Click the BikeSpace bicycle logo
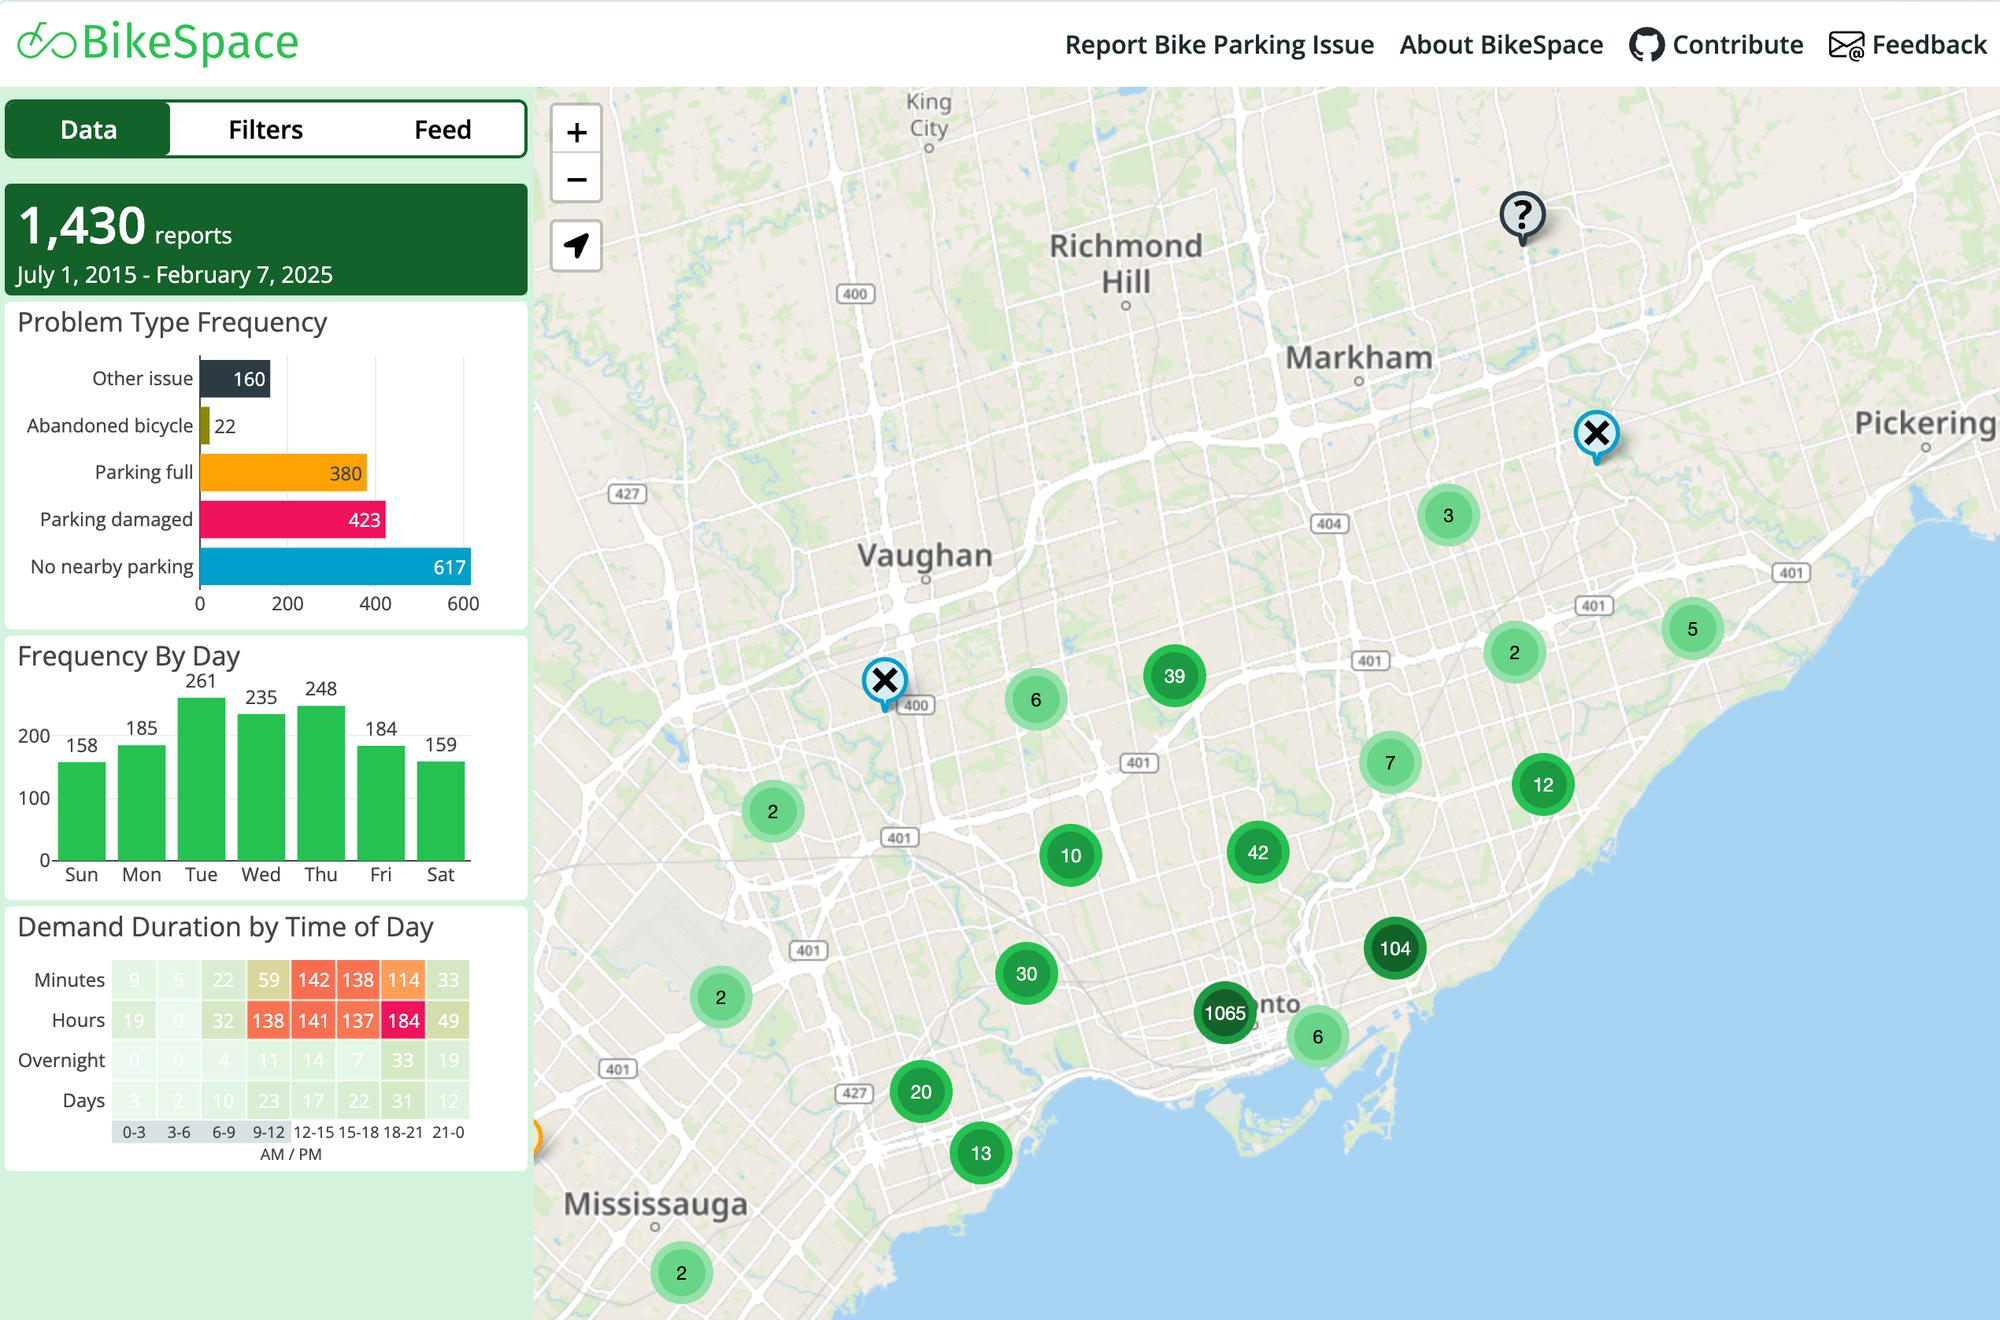Viewport: 2000px width, 1320px height. [x=47, y=42]
